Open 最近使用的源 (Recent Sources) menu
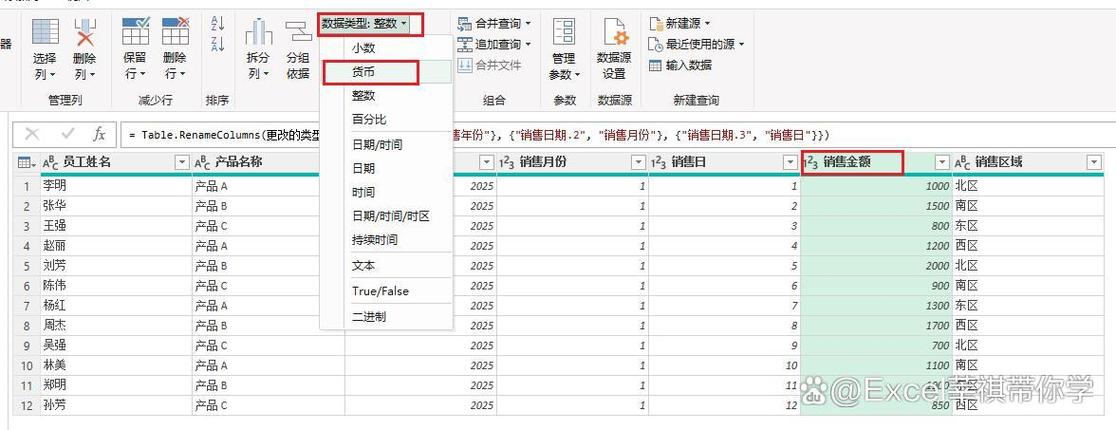The height and width of the screenshot is (430, 1116). pyautogui.click(x=696, y=44)
